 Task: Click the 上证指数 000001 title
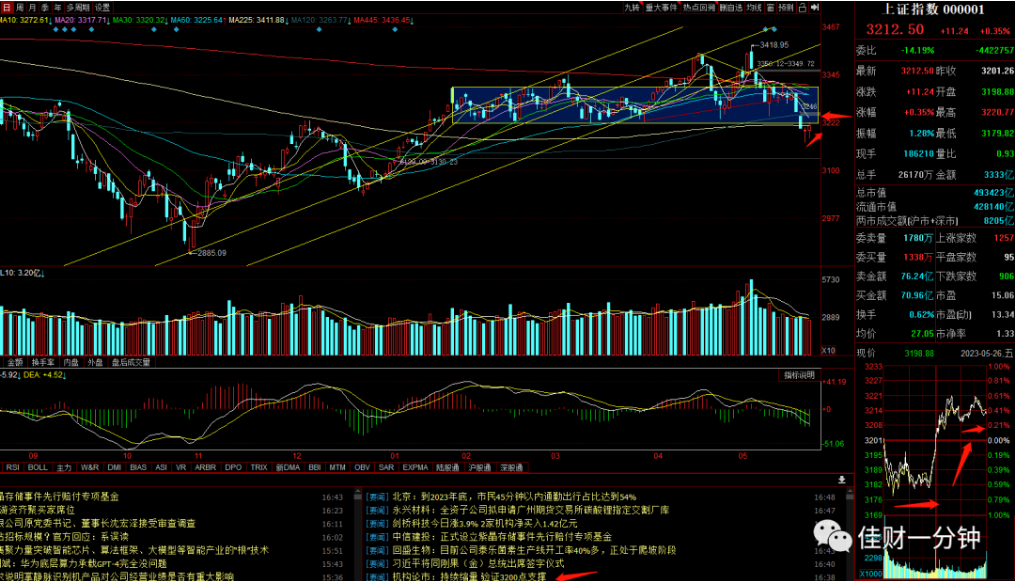coord(933,9)
